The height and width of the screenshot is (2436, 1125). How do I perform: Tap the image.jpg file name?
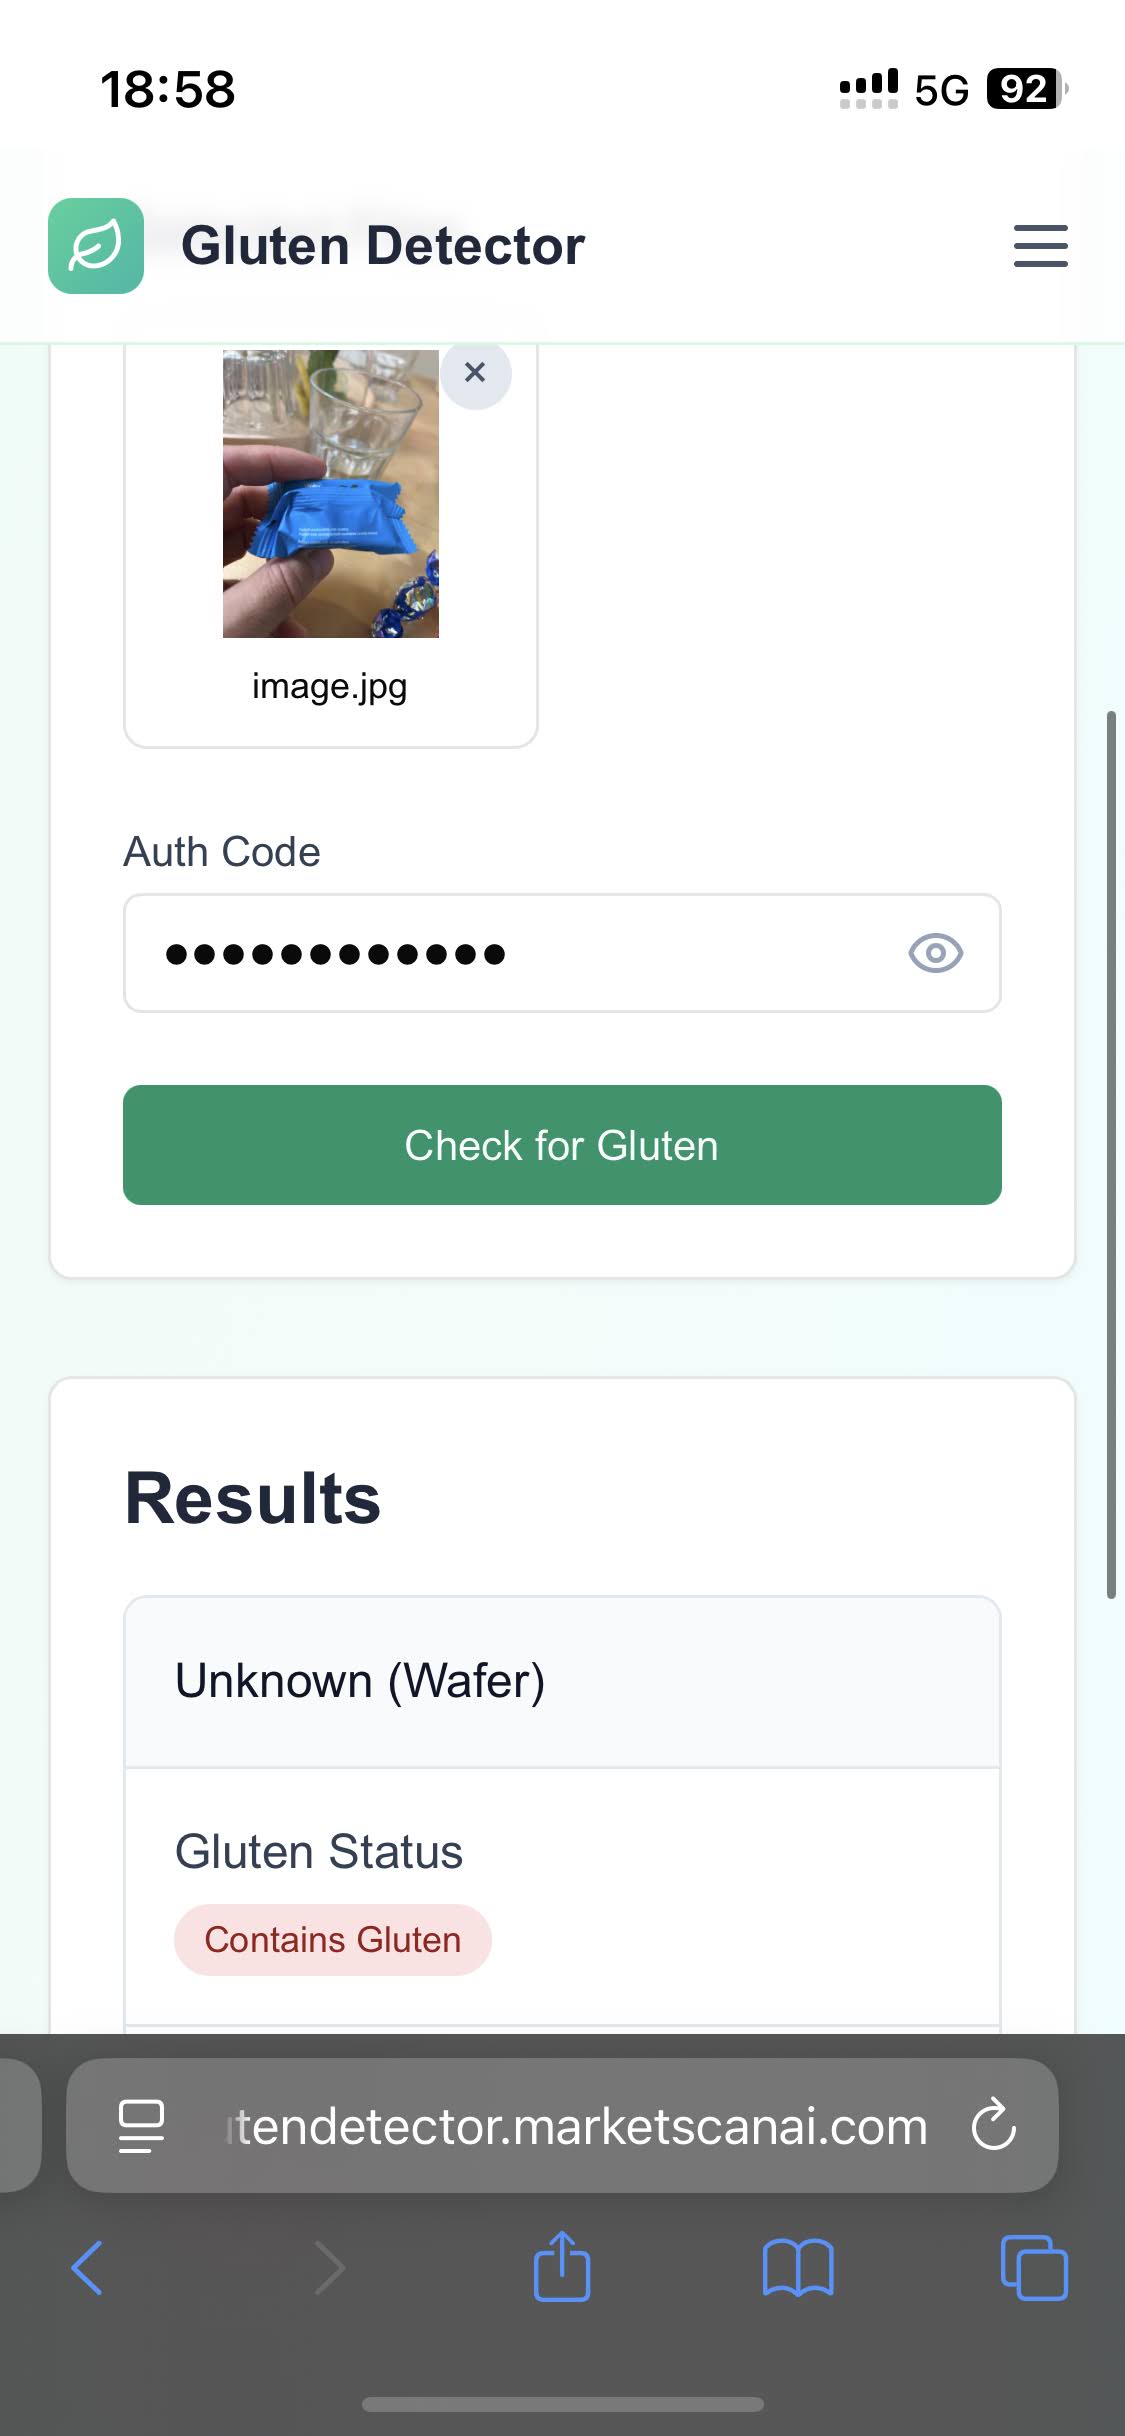click(330, 686)
